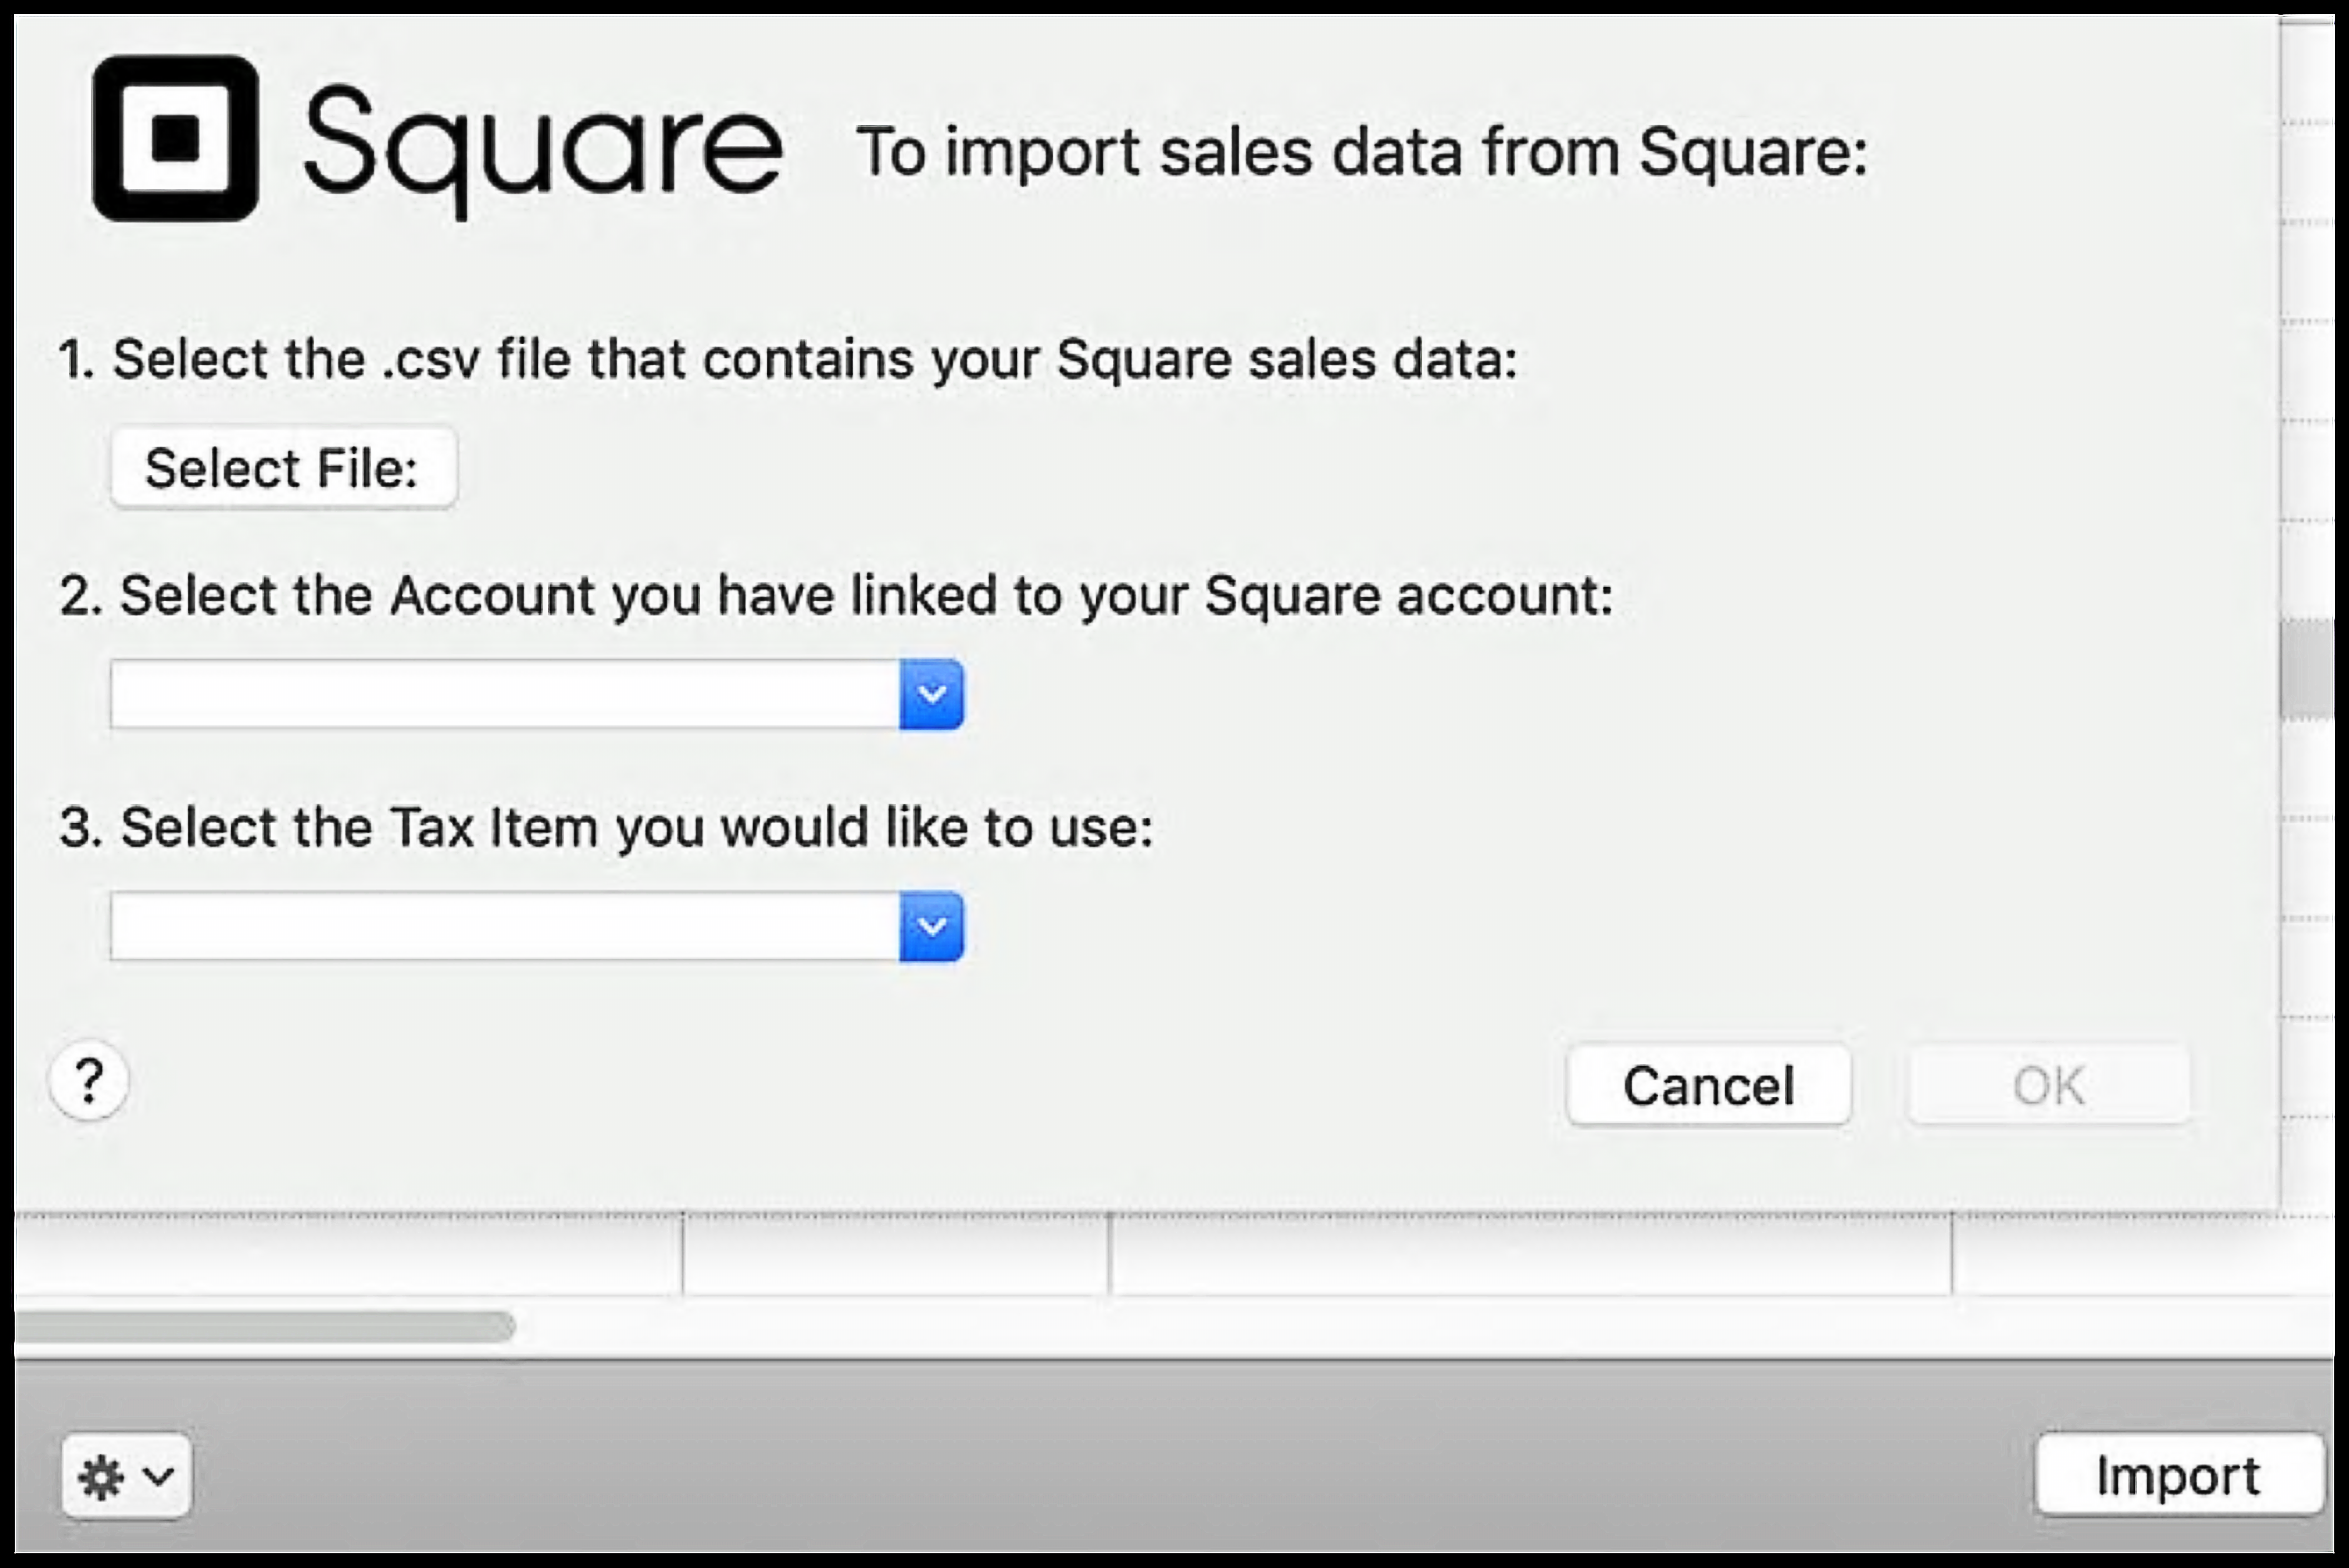Image resolution: width=2349 pixels, height=1568 pixels.
Task: Open the gear actions menu
Action: pos(126,1476)
